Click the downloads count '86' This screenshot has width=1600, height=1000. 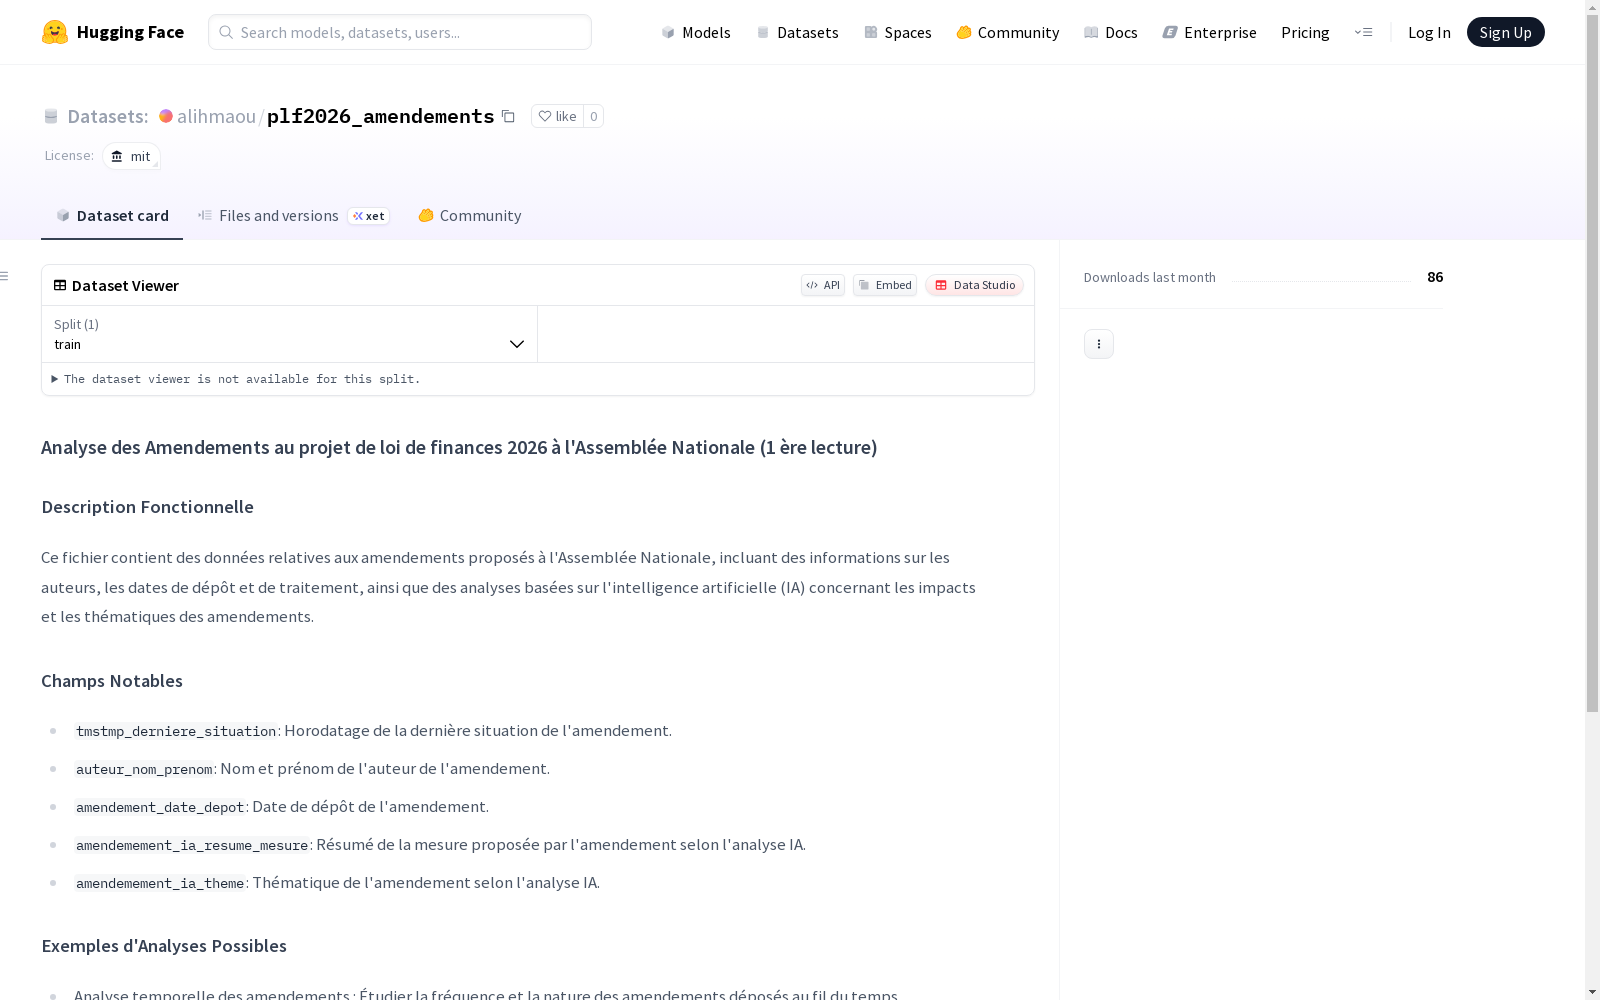(1435, 277)
